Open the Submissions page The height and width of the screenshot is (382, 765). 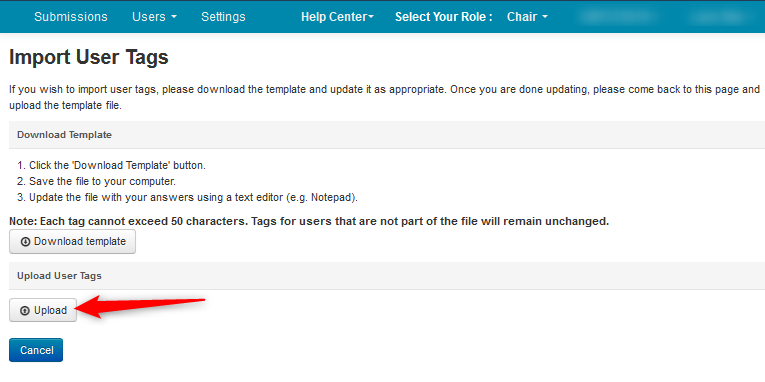click(71, 17)
